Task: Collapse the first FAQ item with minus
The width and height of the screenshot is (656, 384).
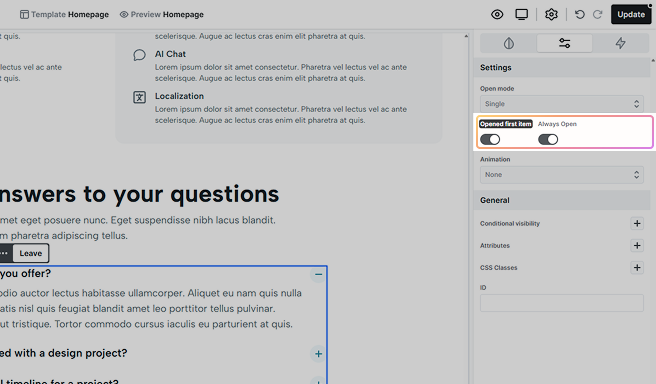Action: [318, 275]
